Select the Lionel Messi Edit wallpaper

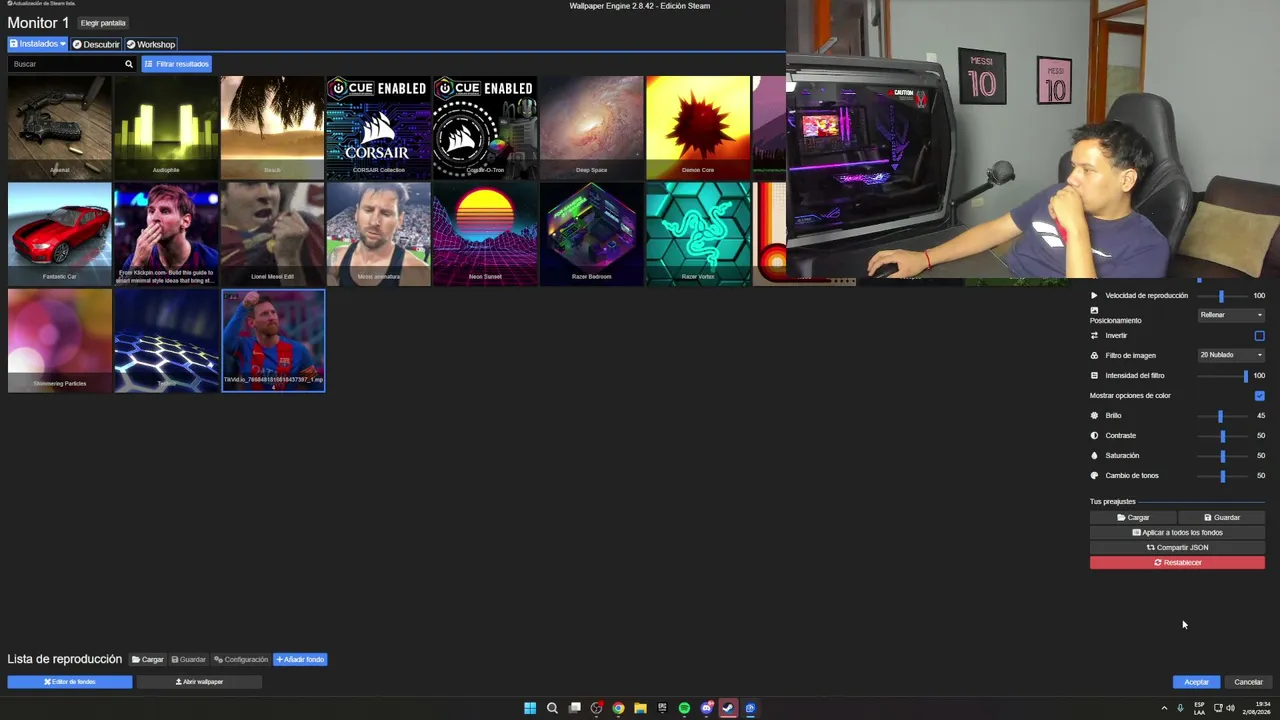[272, 234]
